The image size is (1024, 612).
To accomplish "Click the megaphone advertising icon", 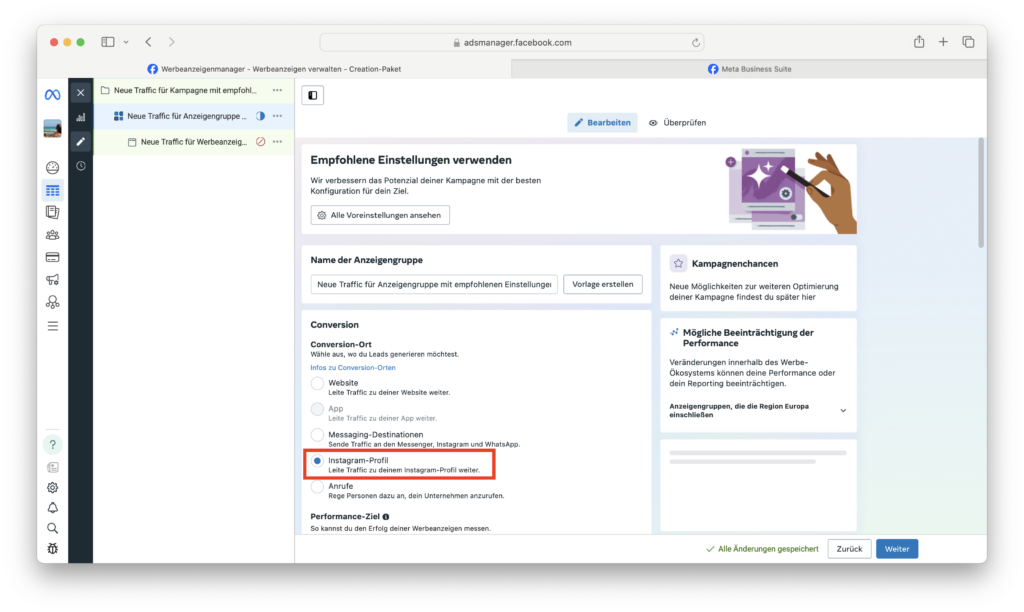I will tap(52, 280).
